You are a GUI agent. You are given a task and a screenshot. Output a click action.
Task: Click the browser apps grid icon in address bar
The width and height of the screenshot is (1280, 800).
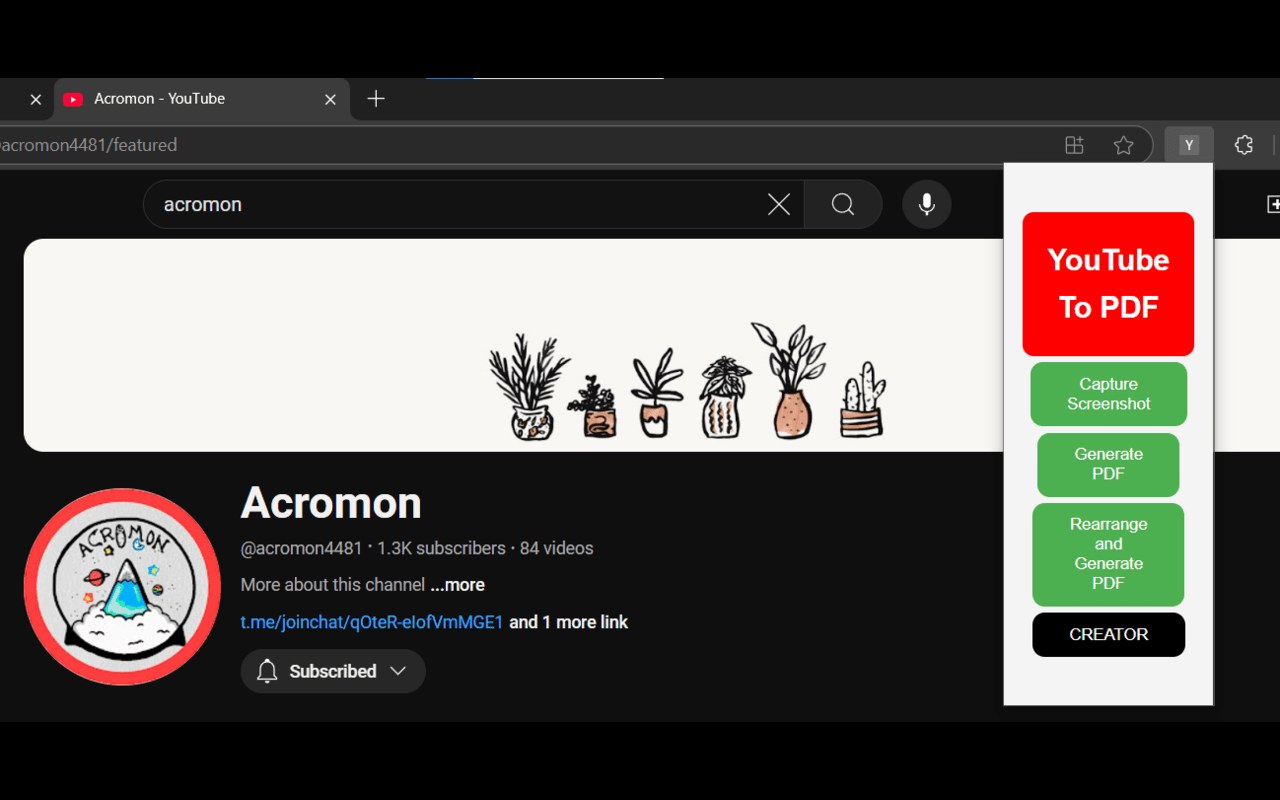pyautogui.click(x=1074, y=145)
